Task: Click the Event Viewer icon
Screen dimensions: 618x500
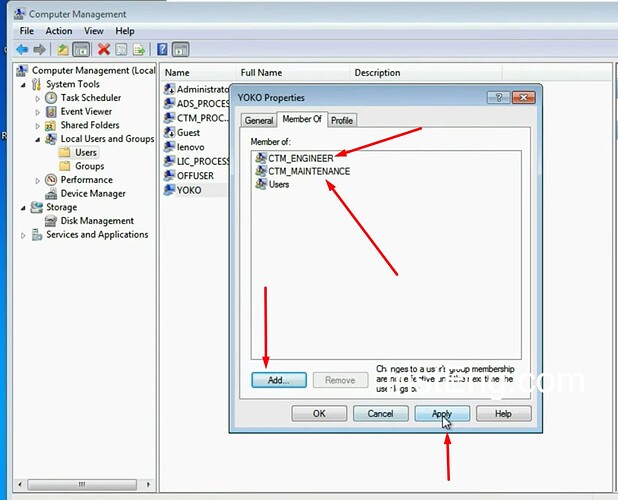Action: tap(51, 112)
